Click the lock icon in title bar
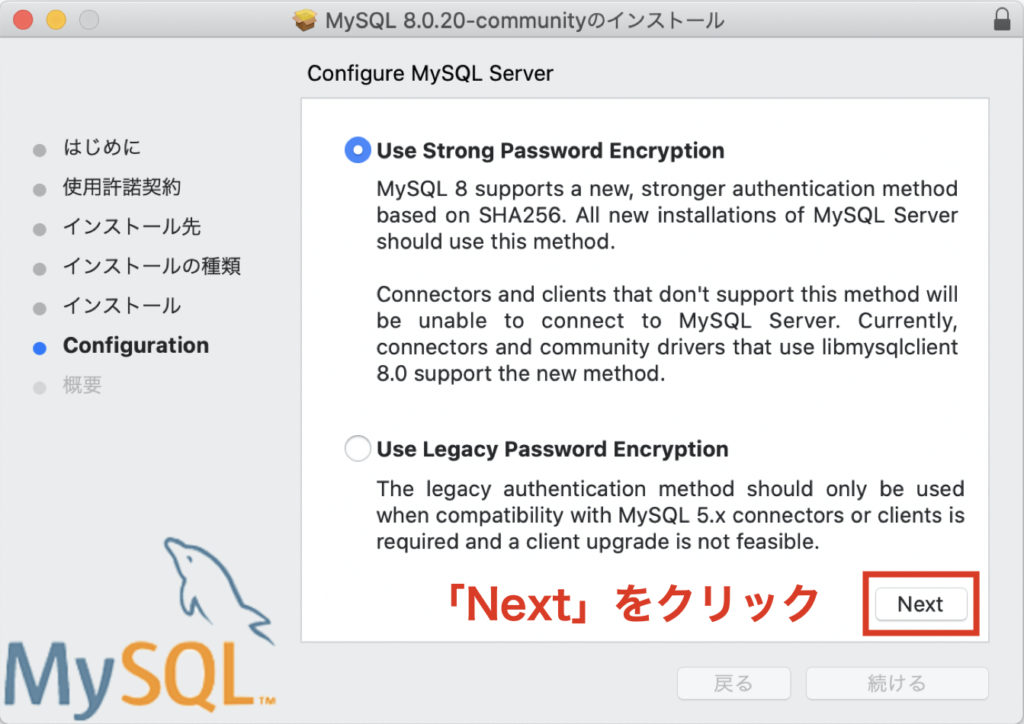 (1002, 20)
